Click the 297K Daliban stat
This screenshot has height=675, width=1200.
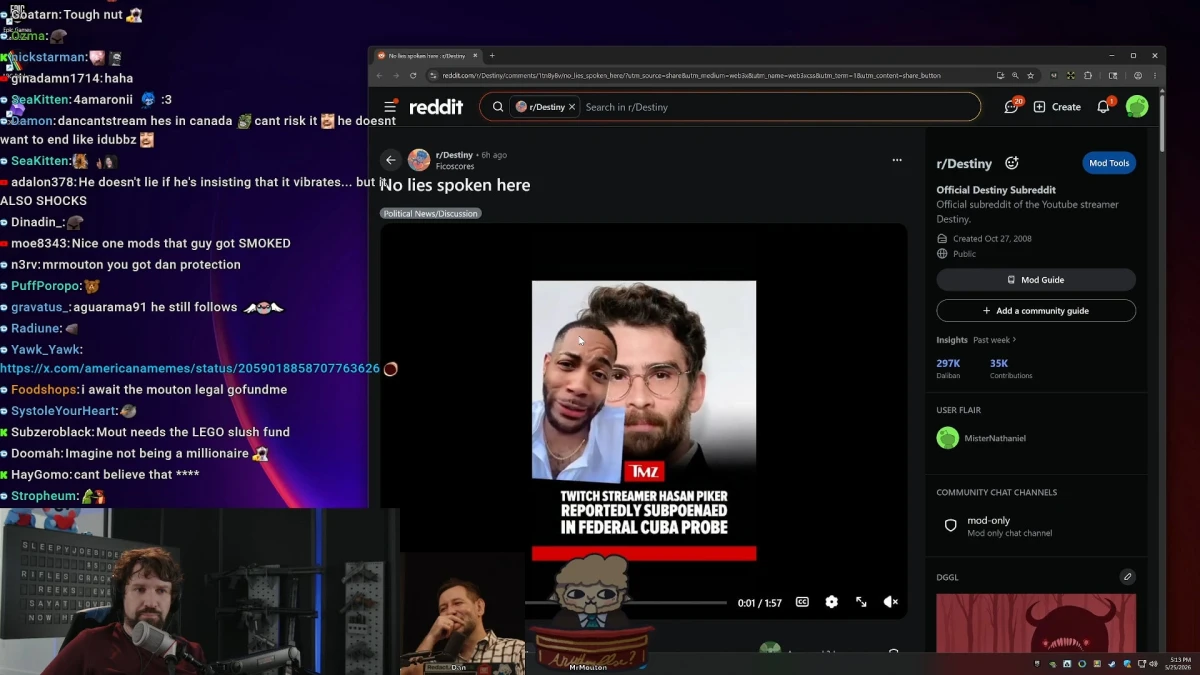coord(949,368)
